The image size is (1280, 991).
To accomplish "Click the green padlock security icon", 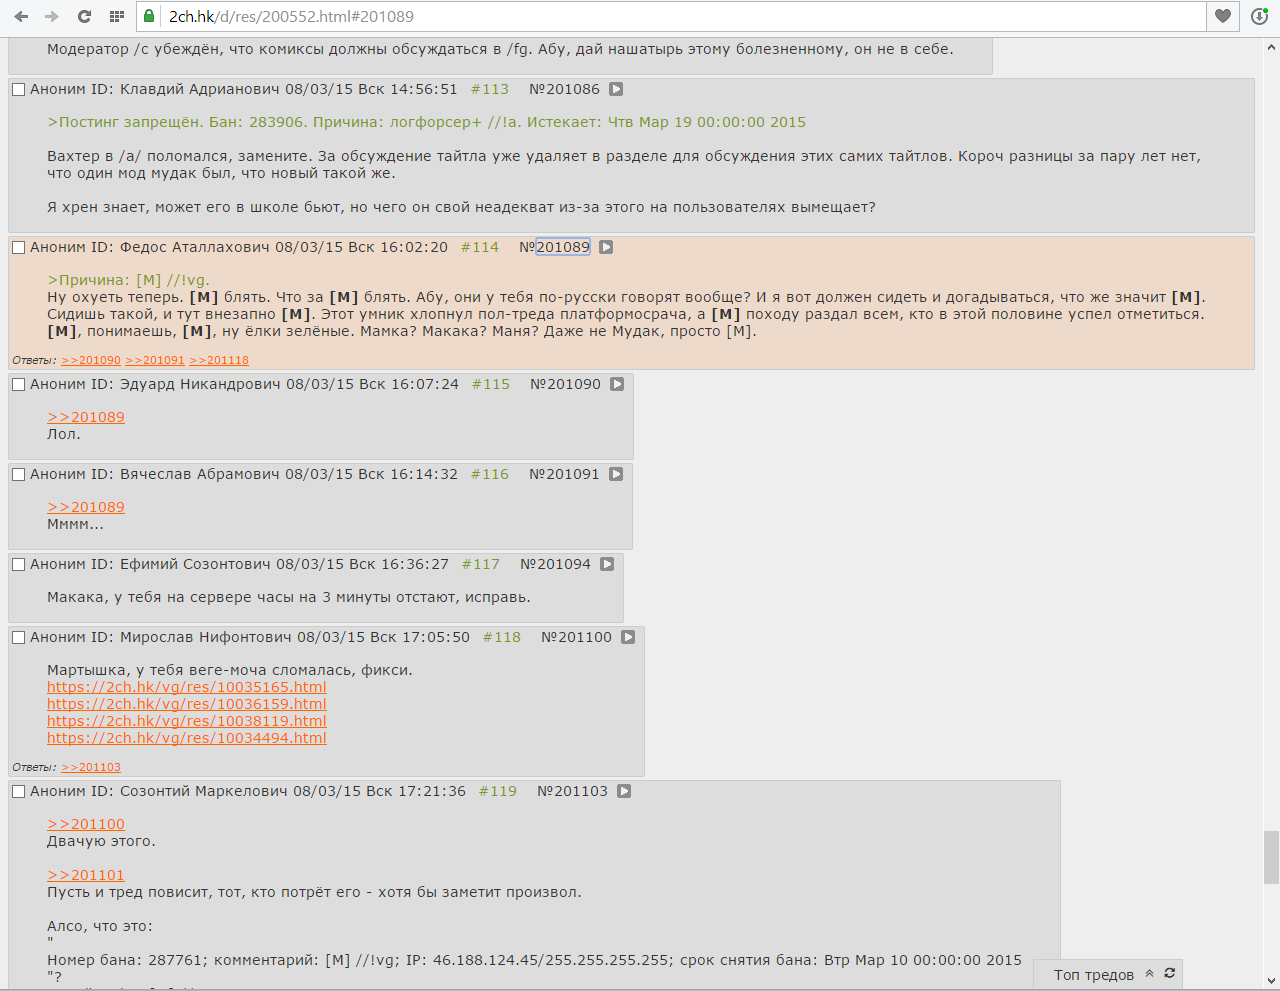I will [x=149, y=16].
